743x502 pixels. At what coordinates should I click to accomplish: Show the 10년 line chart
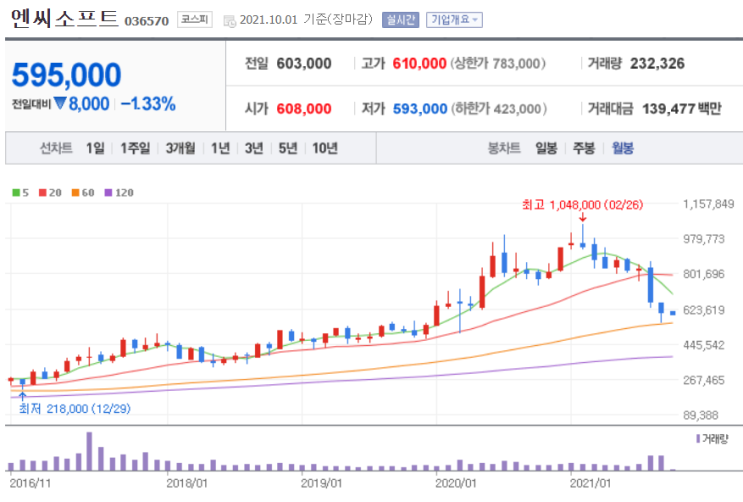[325, 148]
